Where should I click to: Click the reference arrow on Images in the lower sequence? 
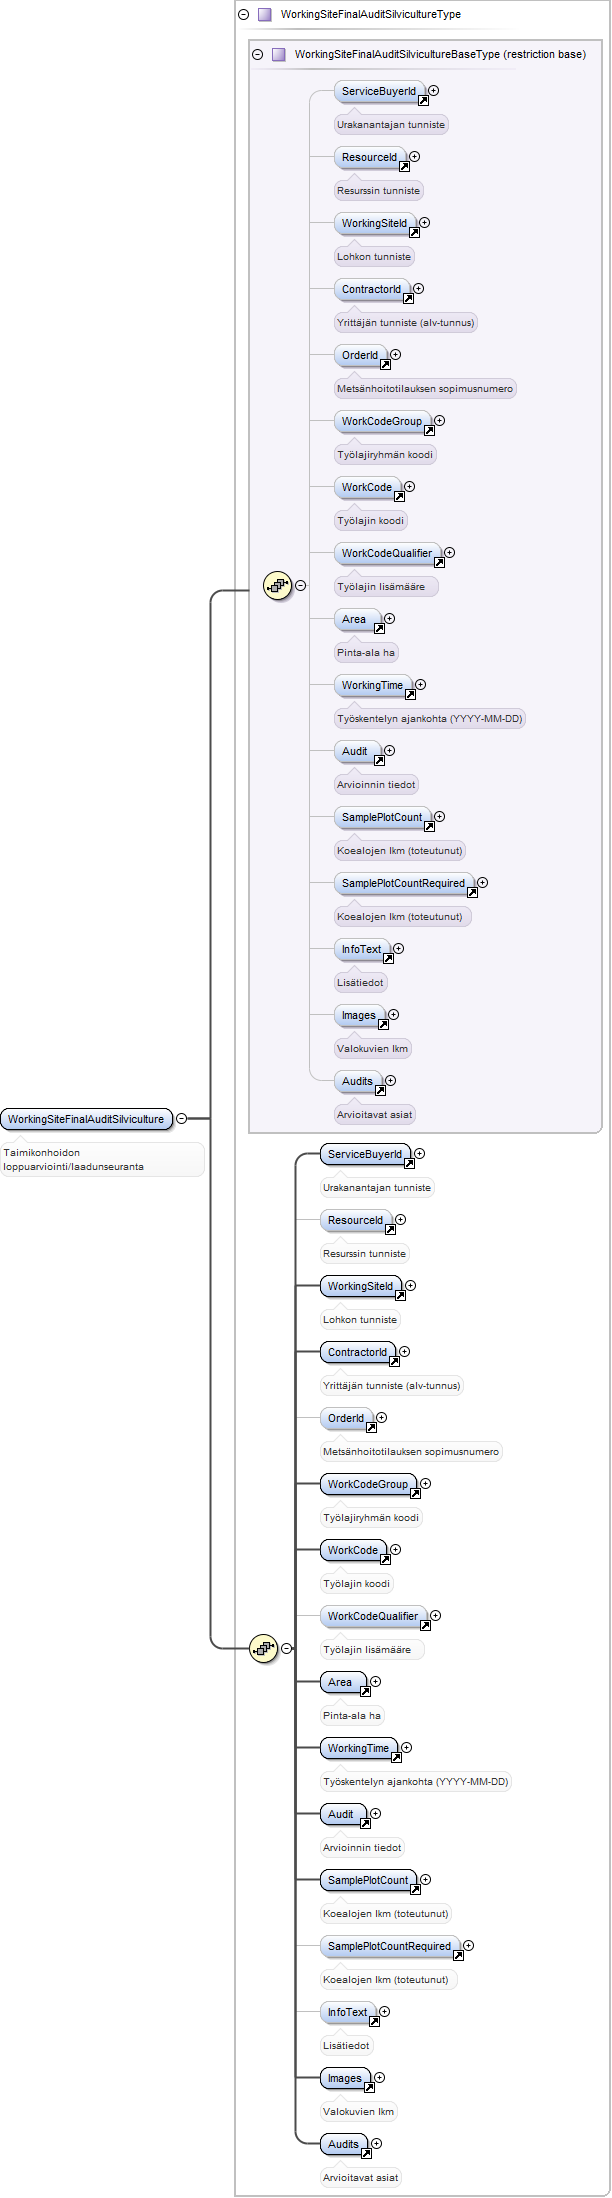pyautogui.click(x=369, y=2088)
